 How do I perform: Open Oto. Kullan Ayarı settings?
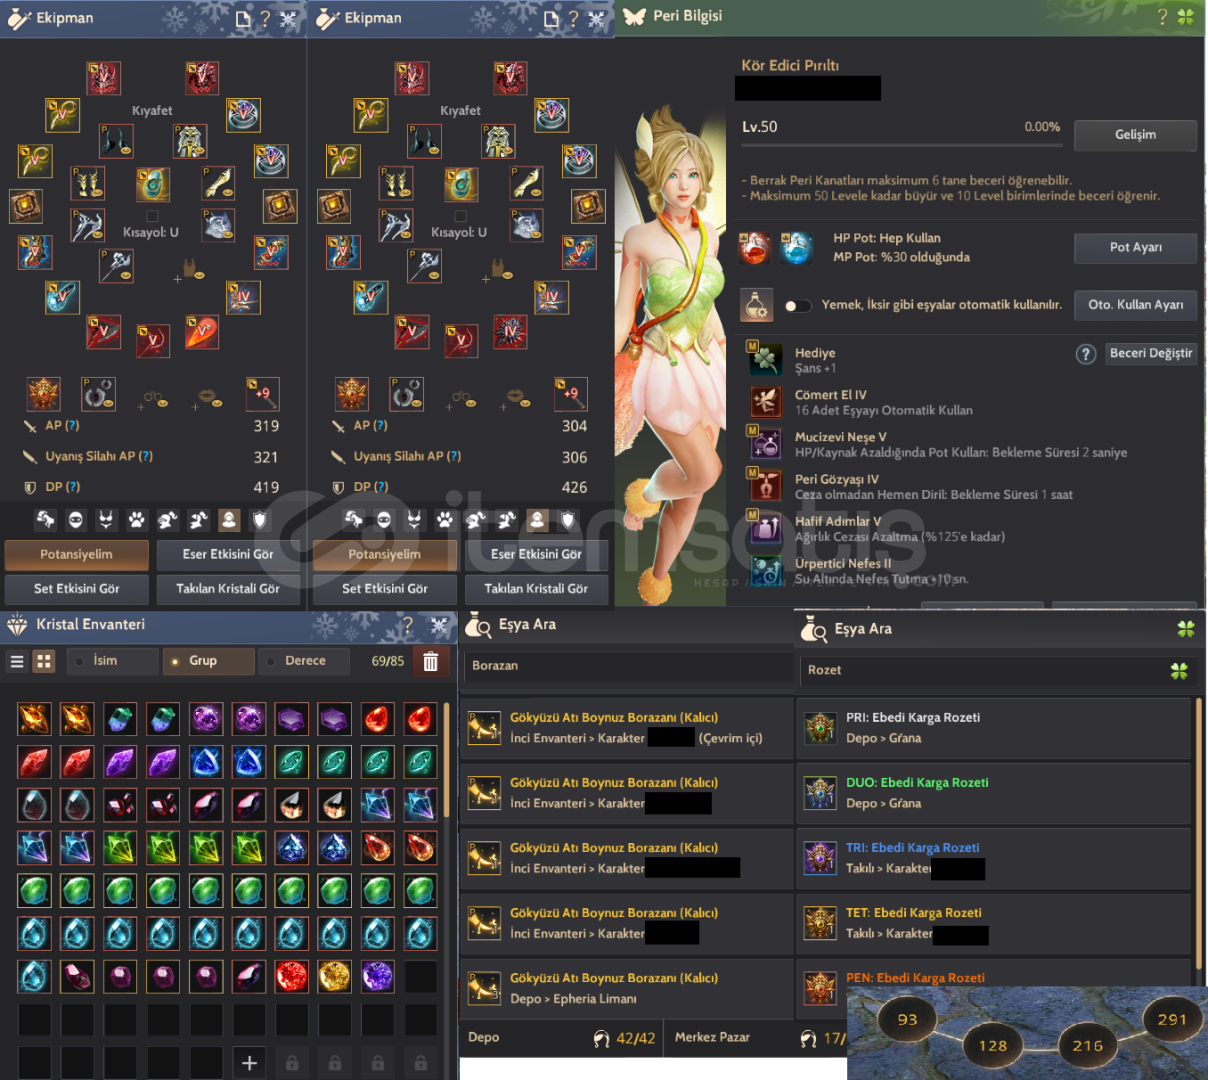[1135, 305]
